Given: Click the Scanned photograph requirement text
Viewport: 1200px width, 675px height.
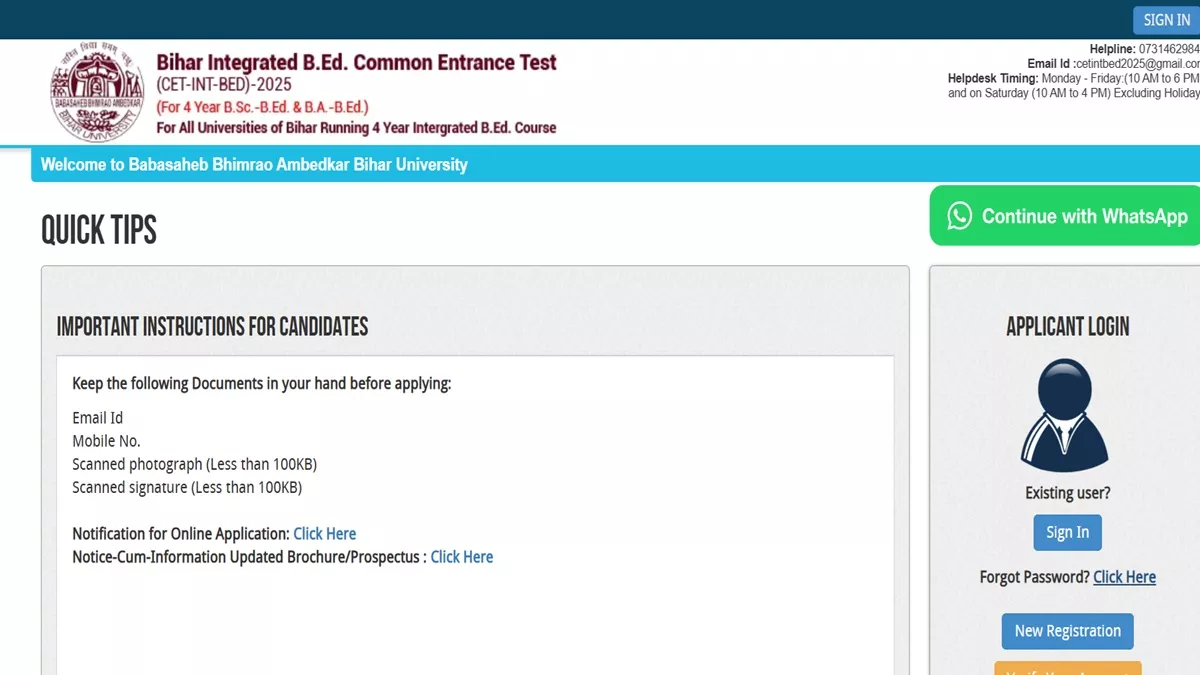Looking at the screenshot, I should pos(194,464).
